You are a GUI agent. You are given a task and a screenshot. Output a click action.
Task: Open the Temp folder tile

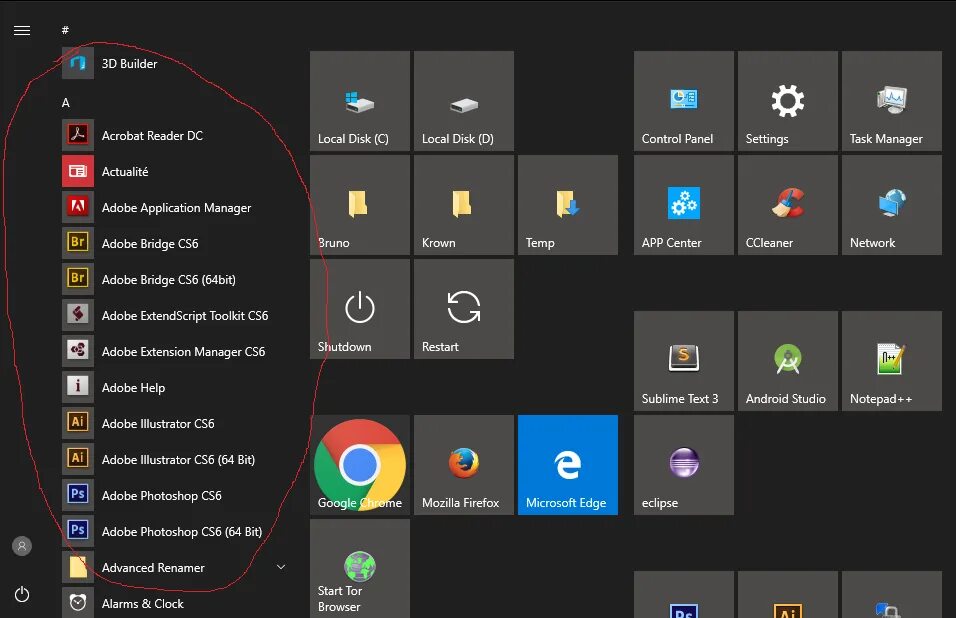coord(568,205)
